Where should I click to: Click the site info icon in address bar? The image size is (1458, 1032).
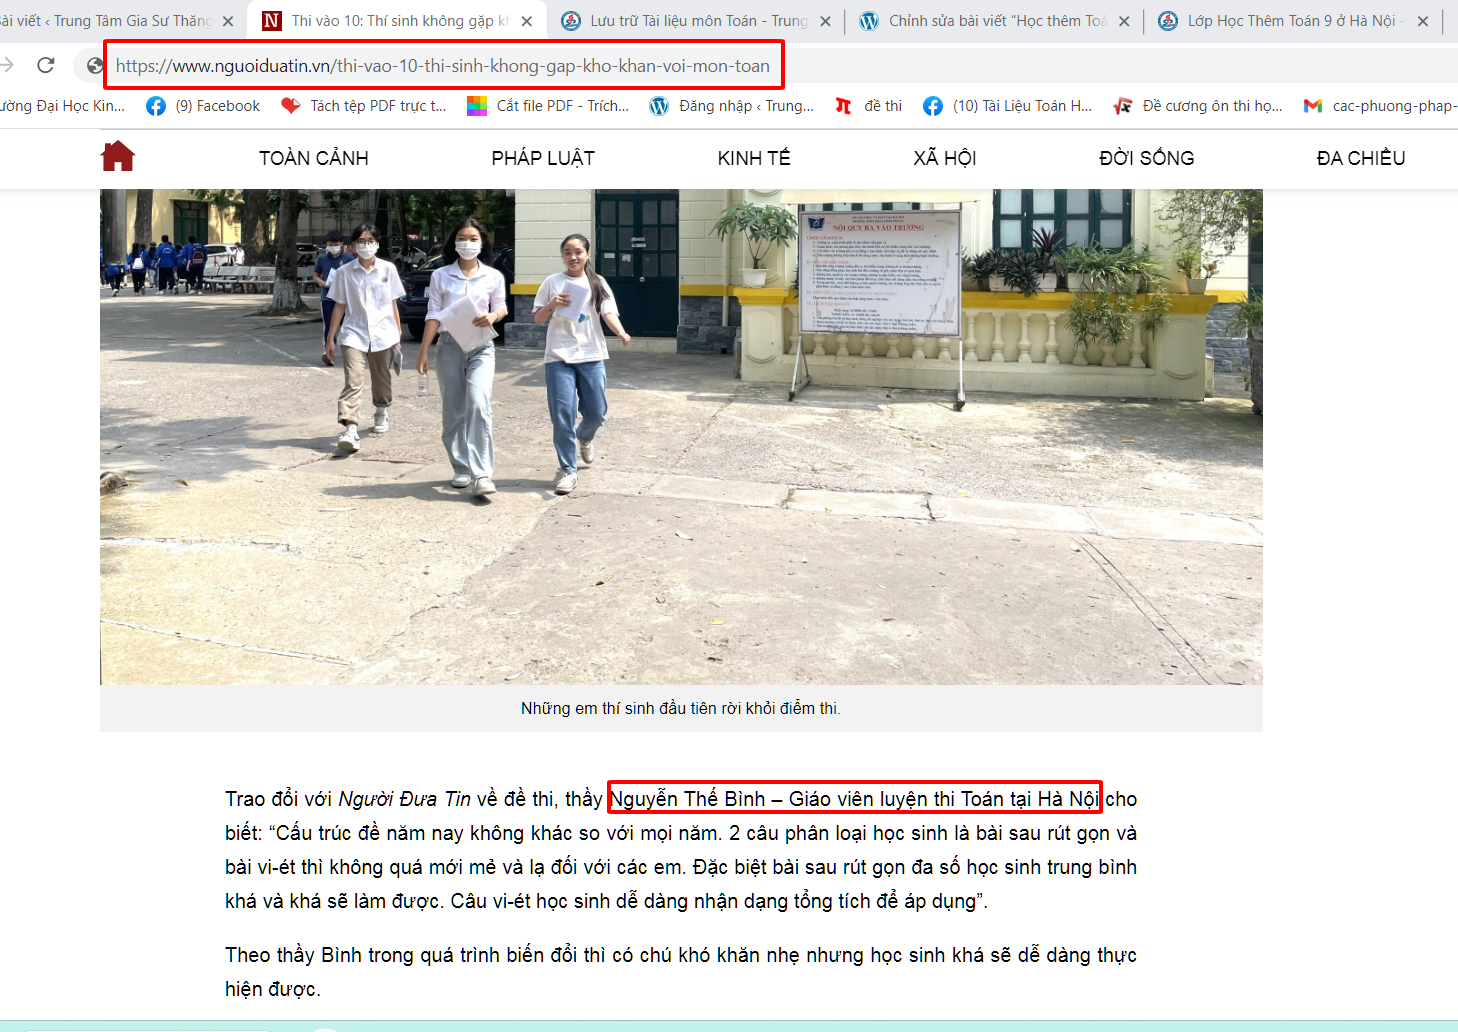95,66
